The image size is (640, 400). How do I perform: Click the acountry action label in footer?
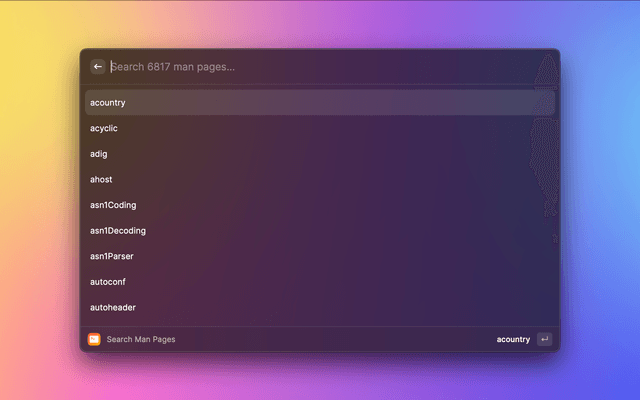(513, 340)
